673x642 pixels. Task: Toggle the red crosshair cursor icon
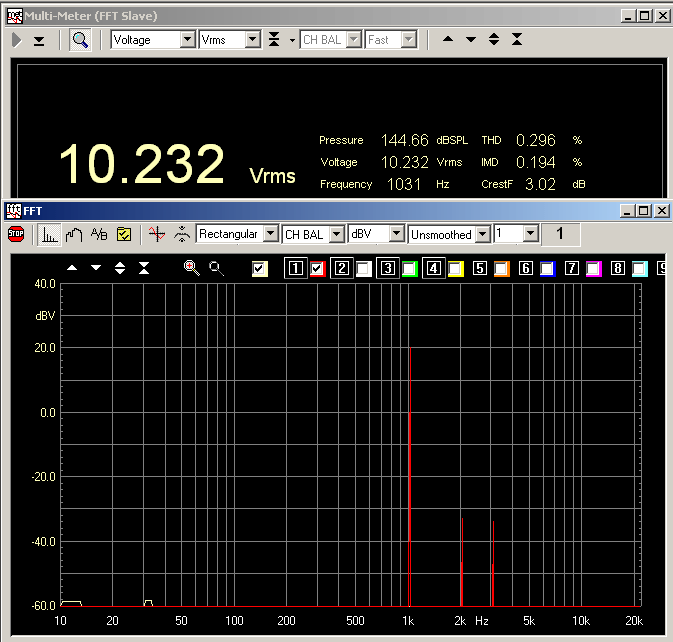(x=156, y=234)
